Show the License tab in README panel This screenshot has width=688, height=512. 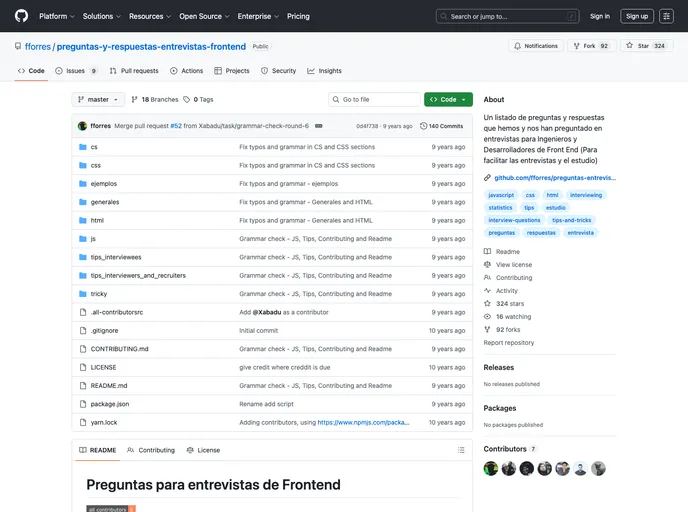coord(203,450)
